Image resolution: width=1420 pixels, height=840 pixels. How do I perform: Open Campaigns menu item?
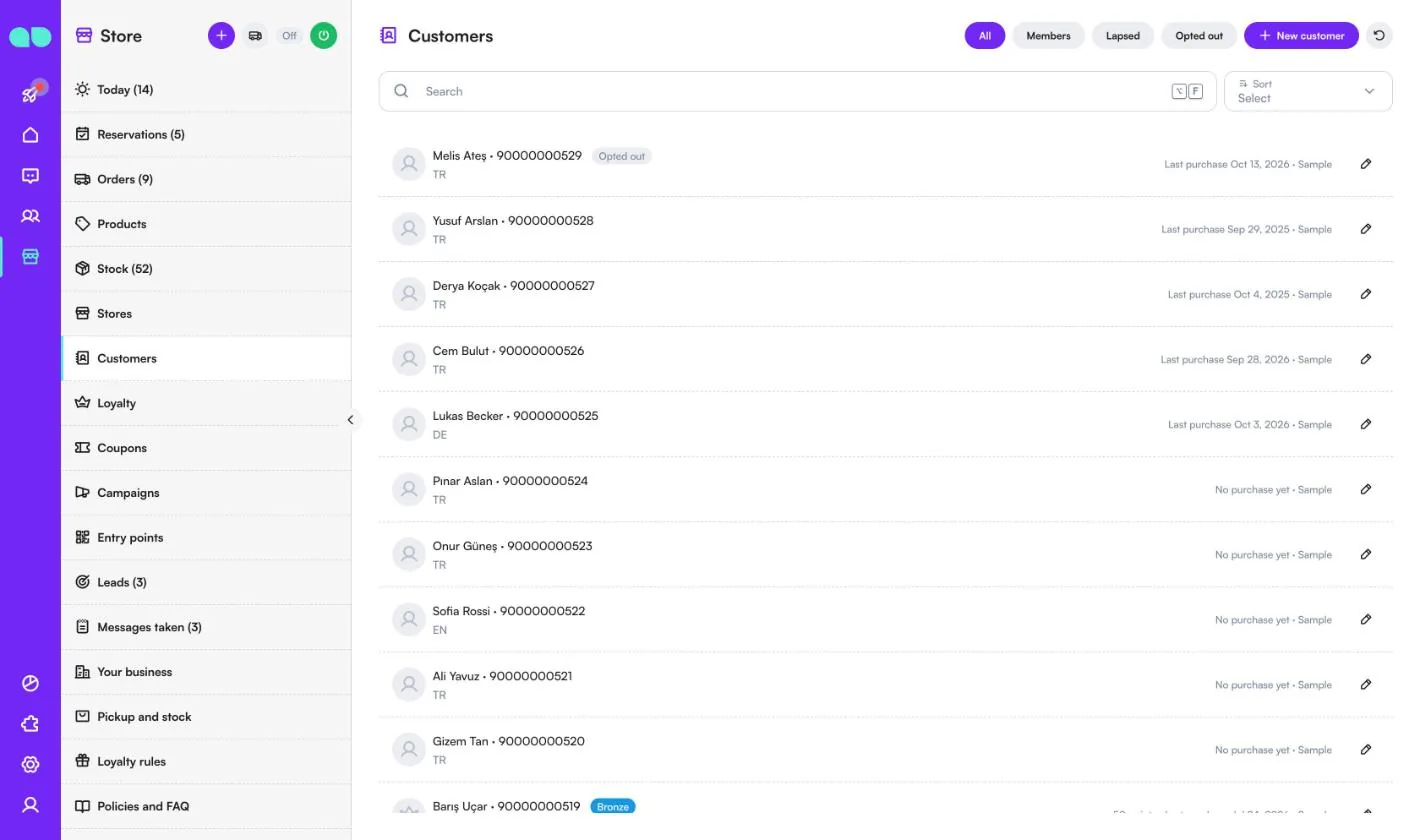[x=206, y=493]
